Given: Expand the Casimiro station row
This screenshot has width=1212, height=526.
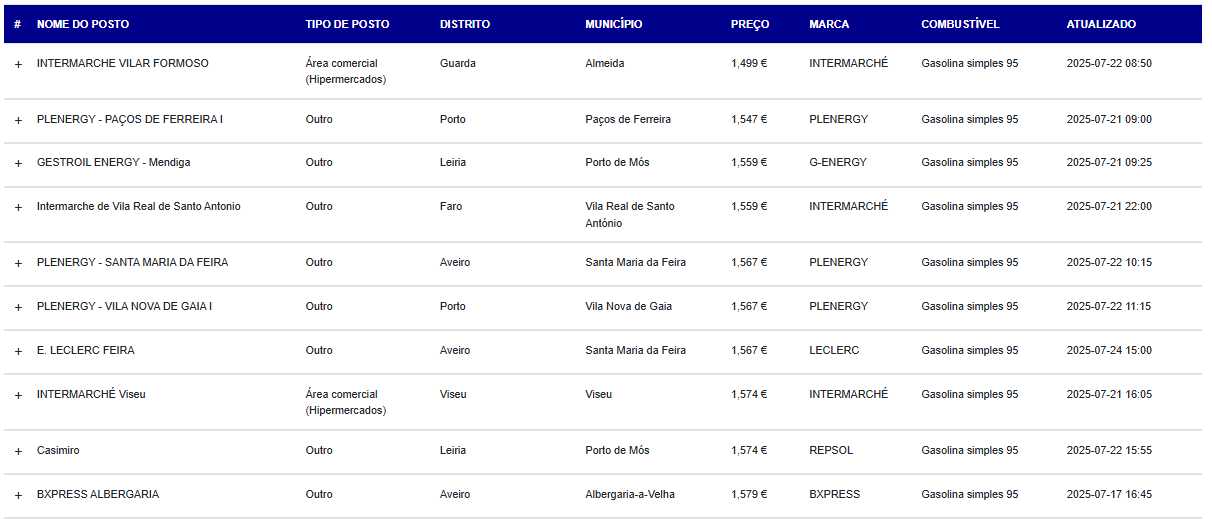Looking at the screenshot, I should click(x=18, y=451).
